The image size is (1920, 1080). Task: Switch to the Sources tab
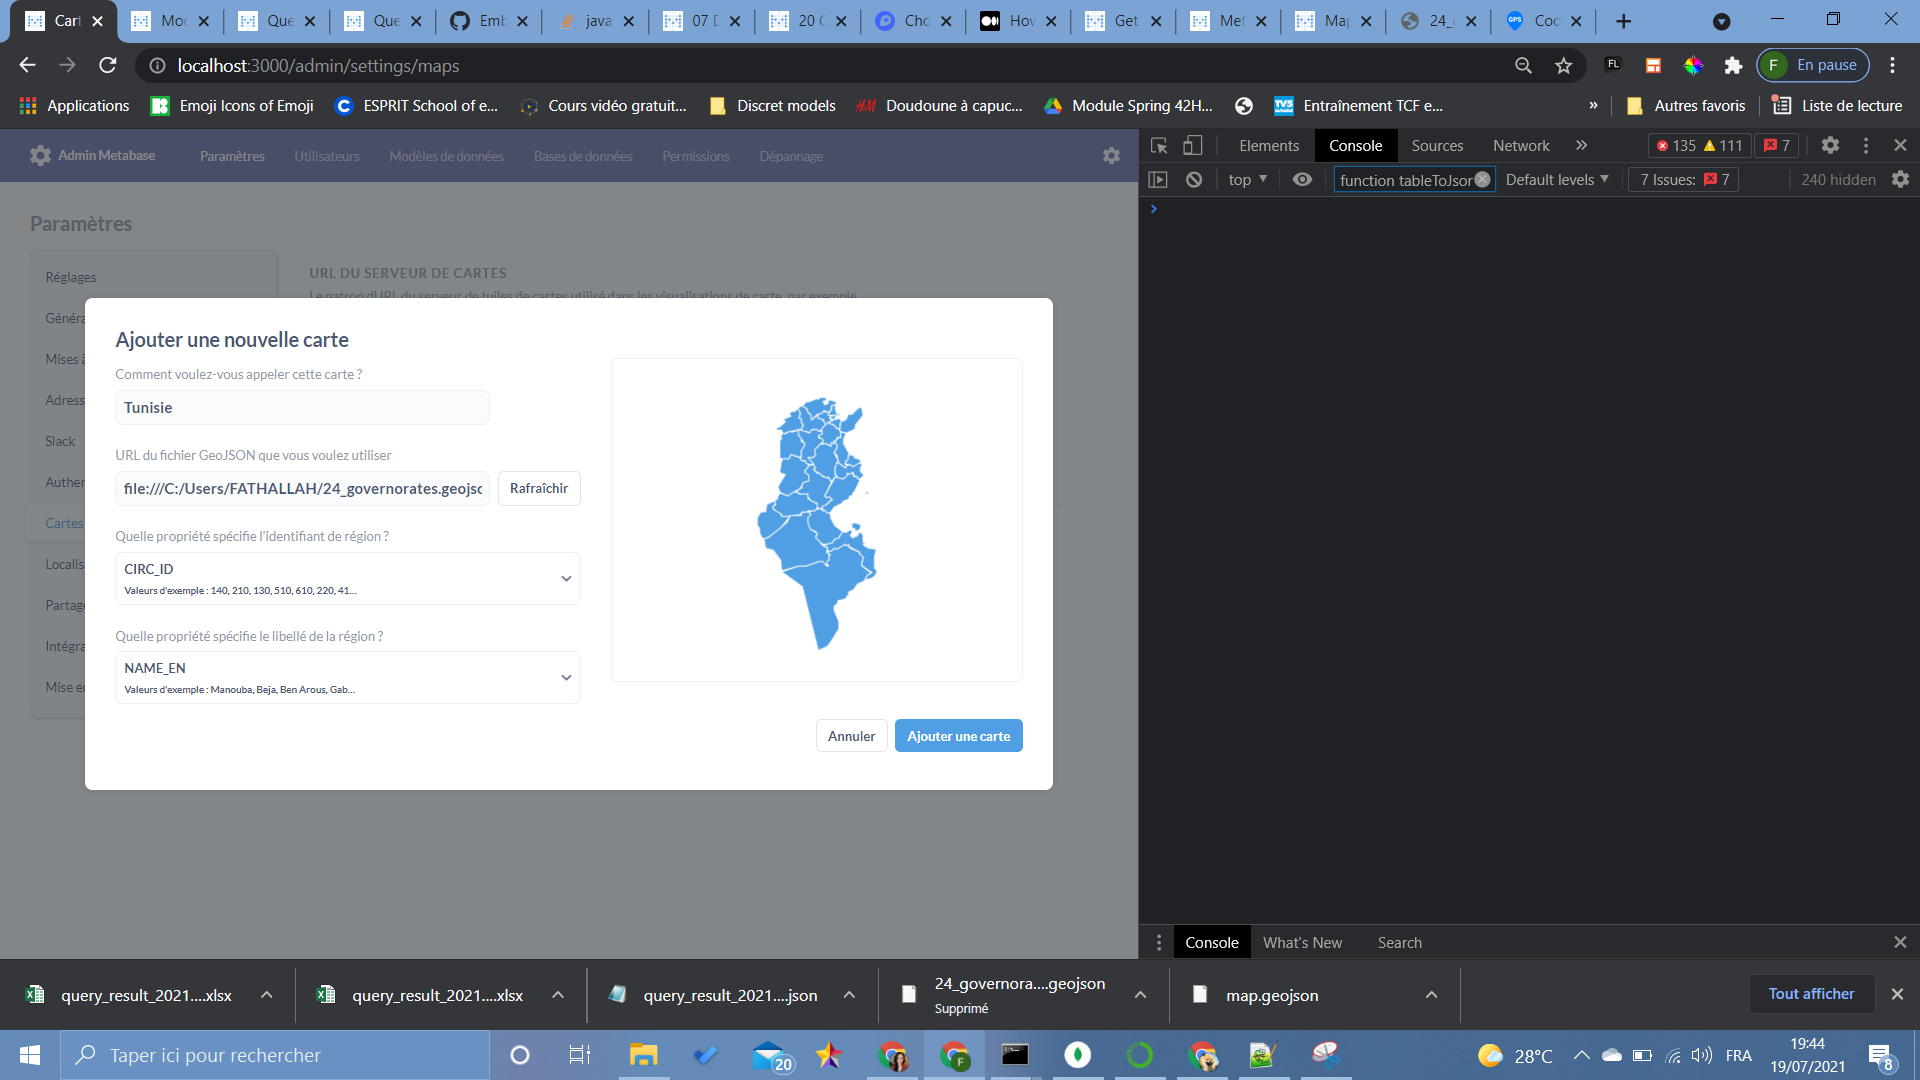pyautogui.click(x=1437, y=145)
